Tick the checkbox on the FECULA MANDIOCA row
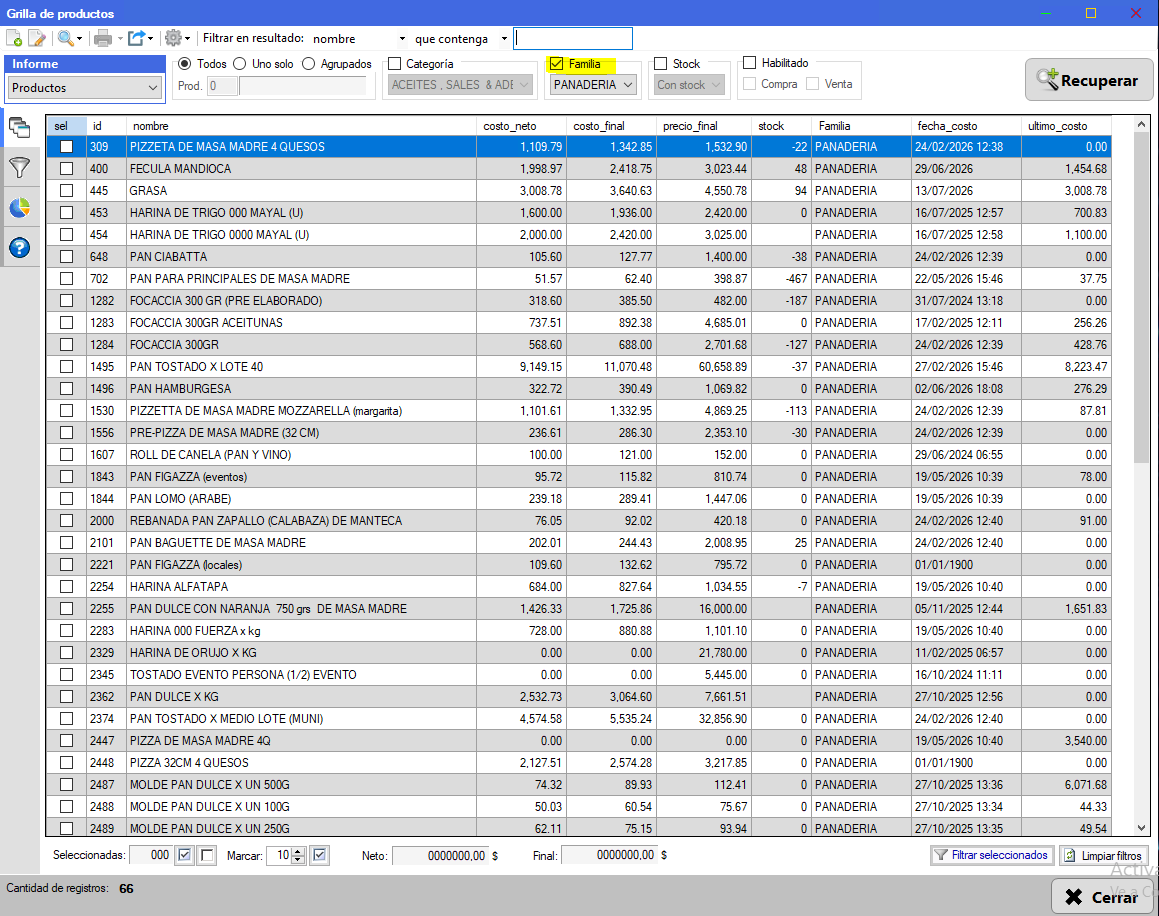This screenshot has width=1159, height=916. [x=67, y=169]
